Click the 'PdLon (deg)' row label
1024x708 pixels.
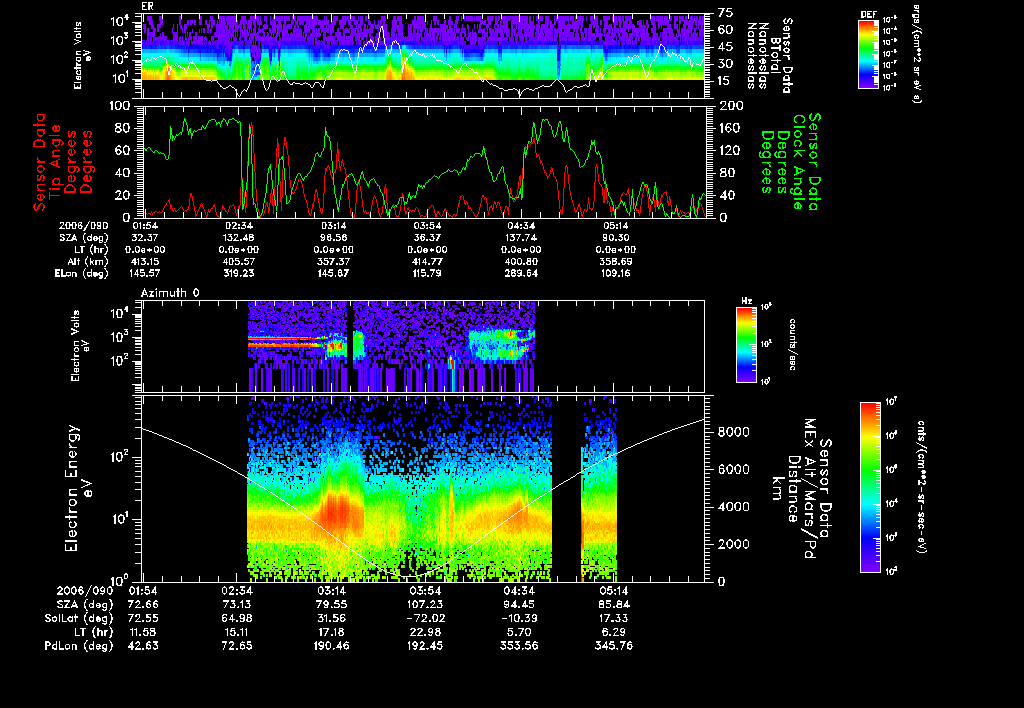click(x=78, y=646)
